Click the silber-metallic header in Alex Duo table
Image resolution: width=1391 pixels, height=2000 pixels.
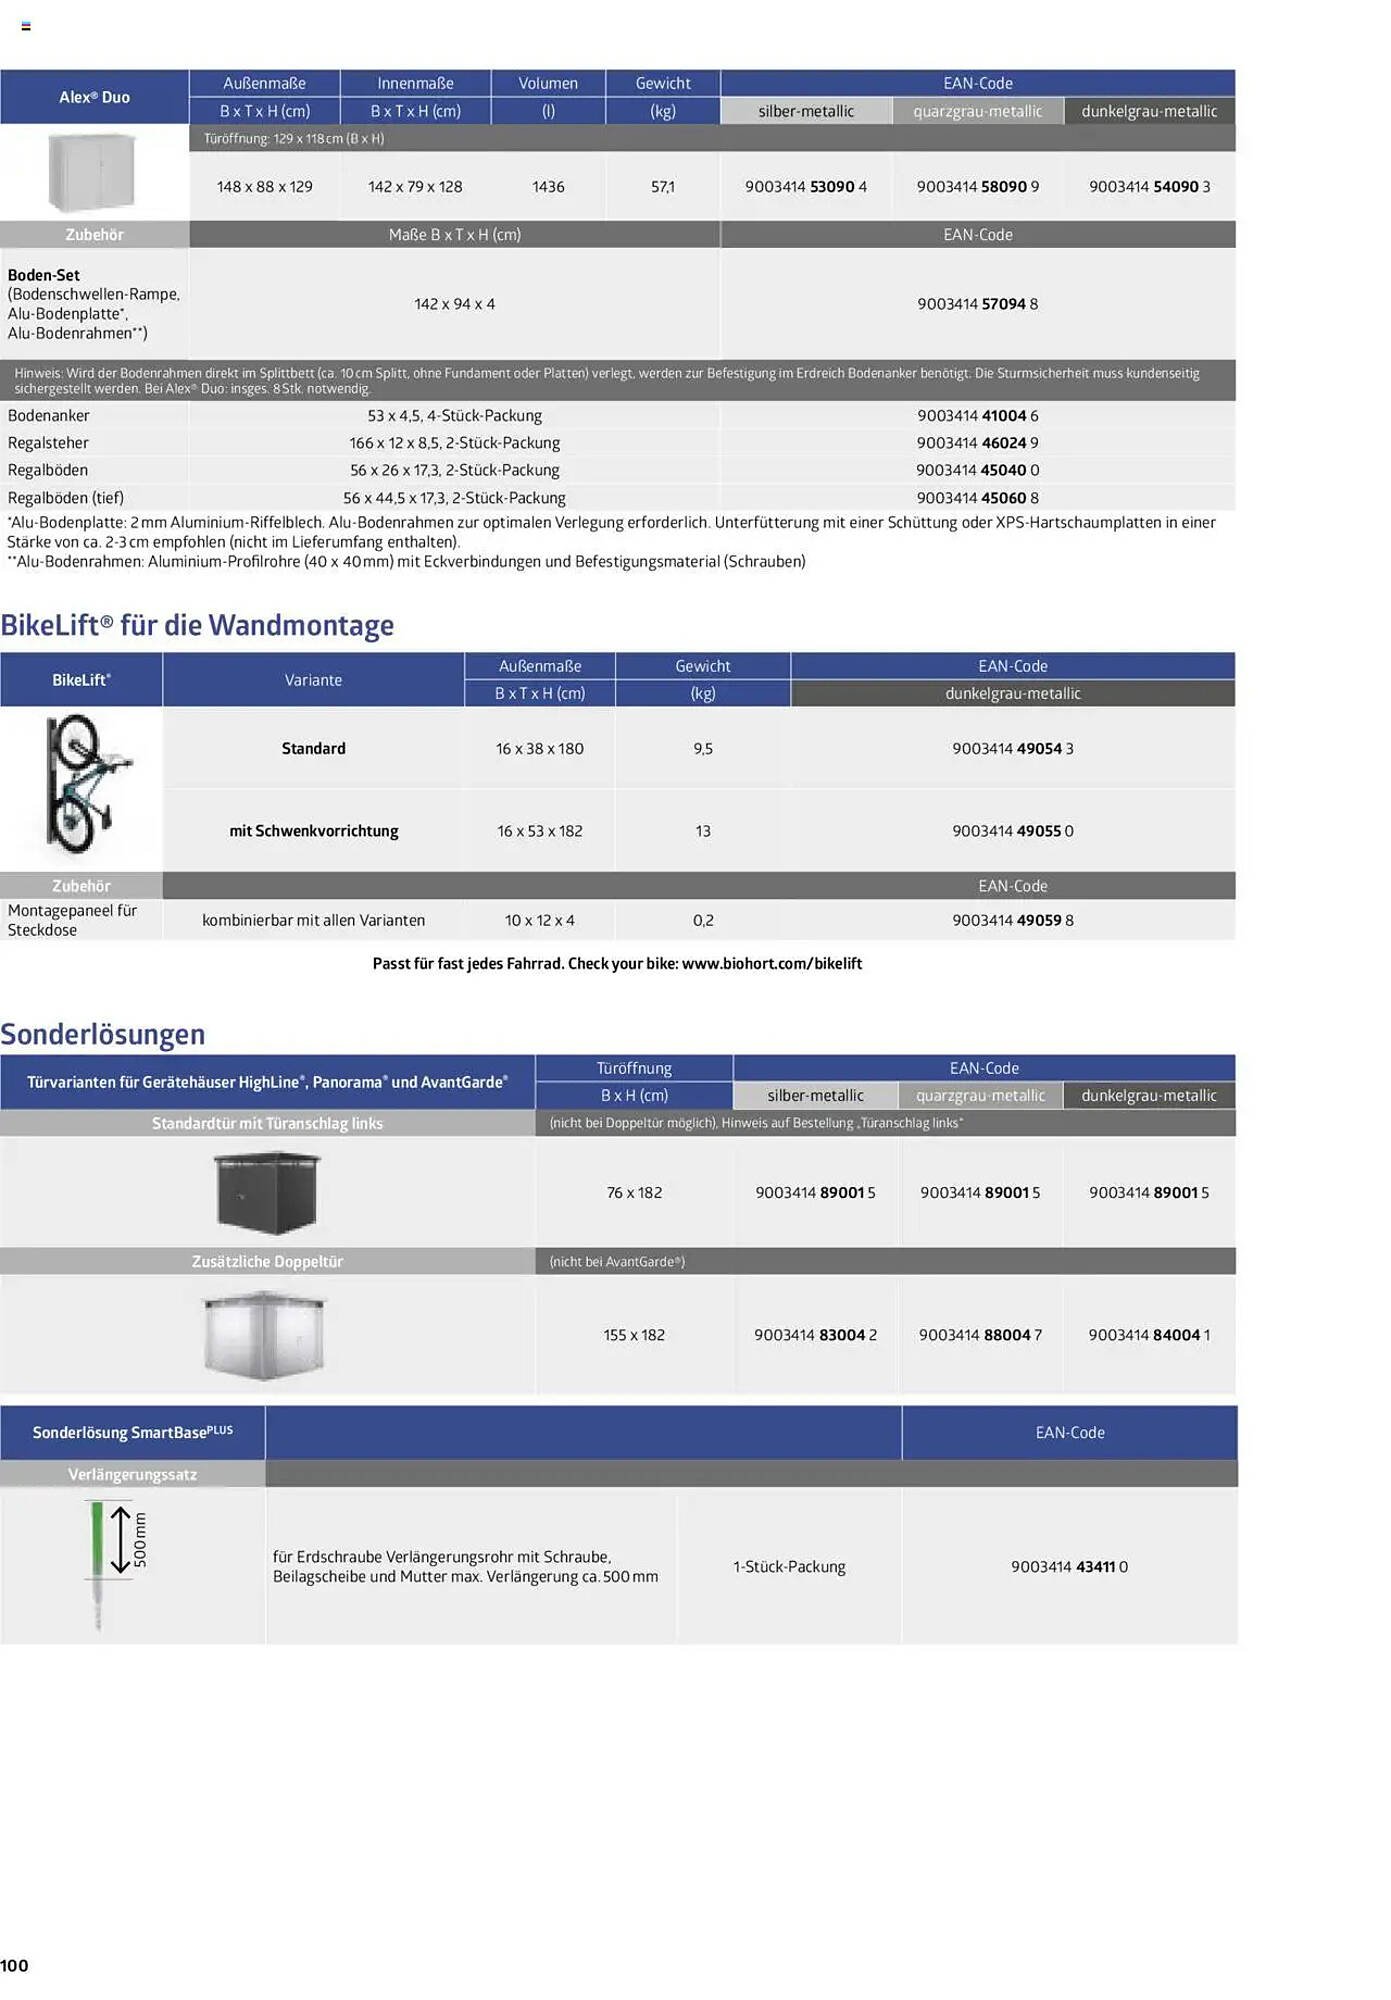(806, 111)
